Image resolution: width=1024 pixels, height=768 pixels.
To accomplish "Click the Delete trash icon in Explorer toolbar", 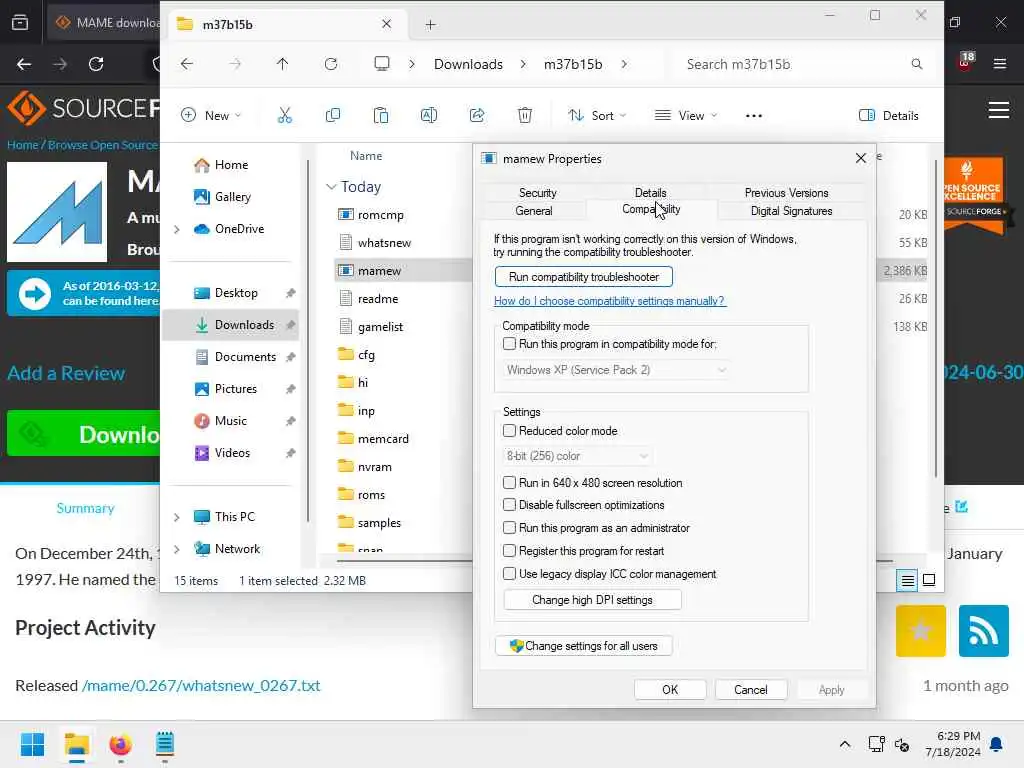I will click(524, 116).
